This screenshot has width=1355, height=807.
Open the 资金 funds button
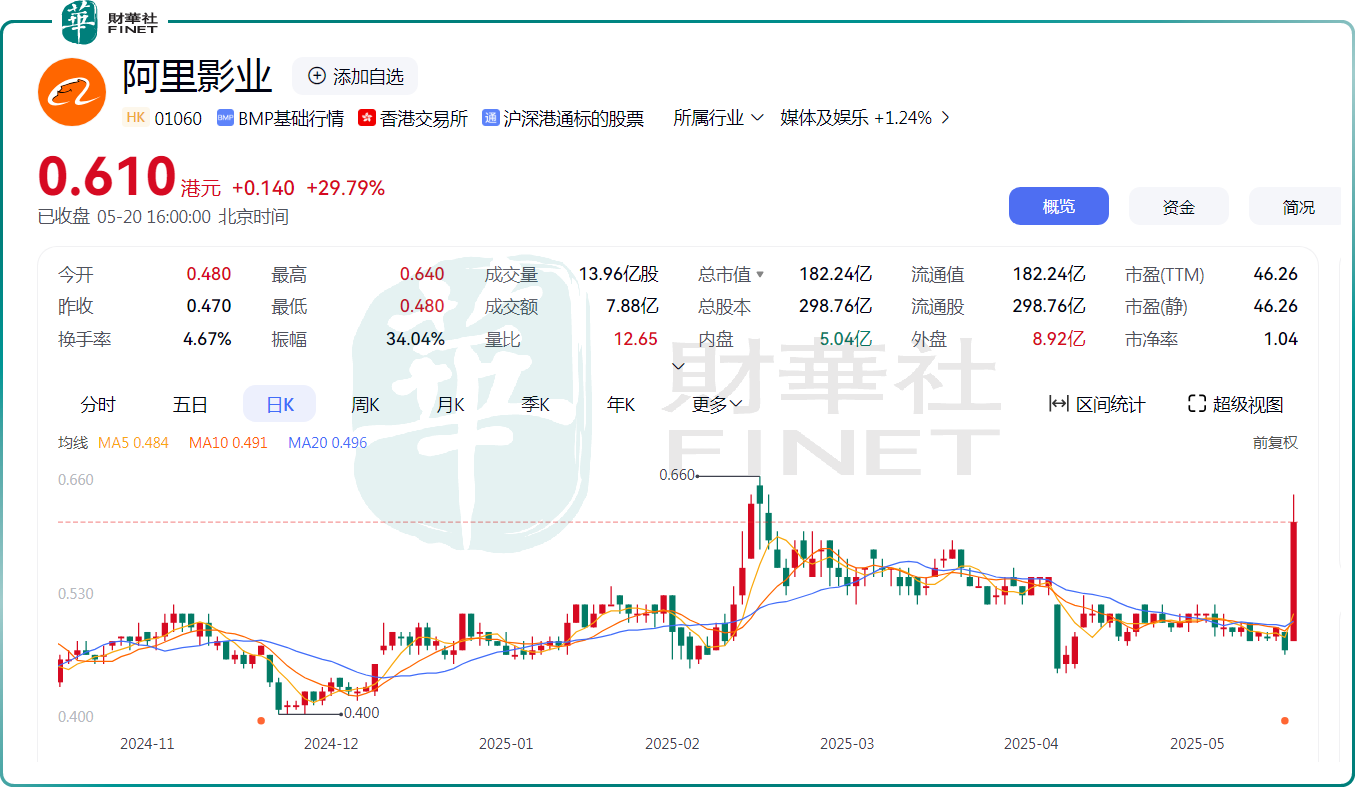coord(1179,206)
